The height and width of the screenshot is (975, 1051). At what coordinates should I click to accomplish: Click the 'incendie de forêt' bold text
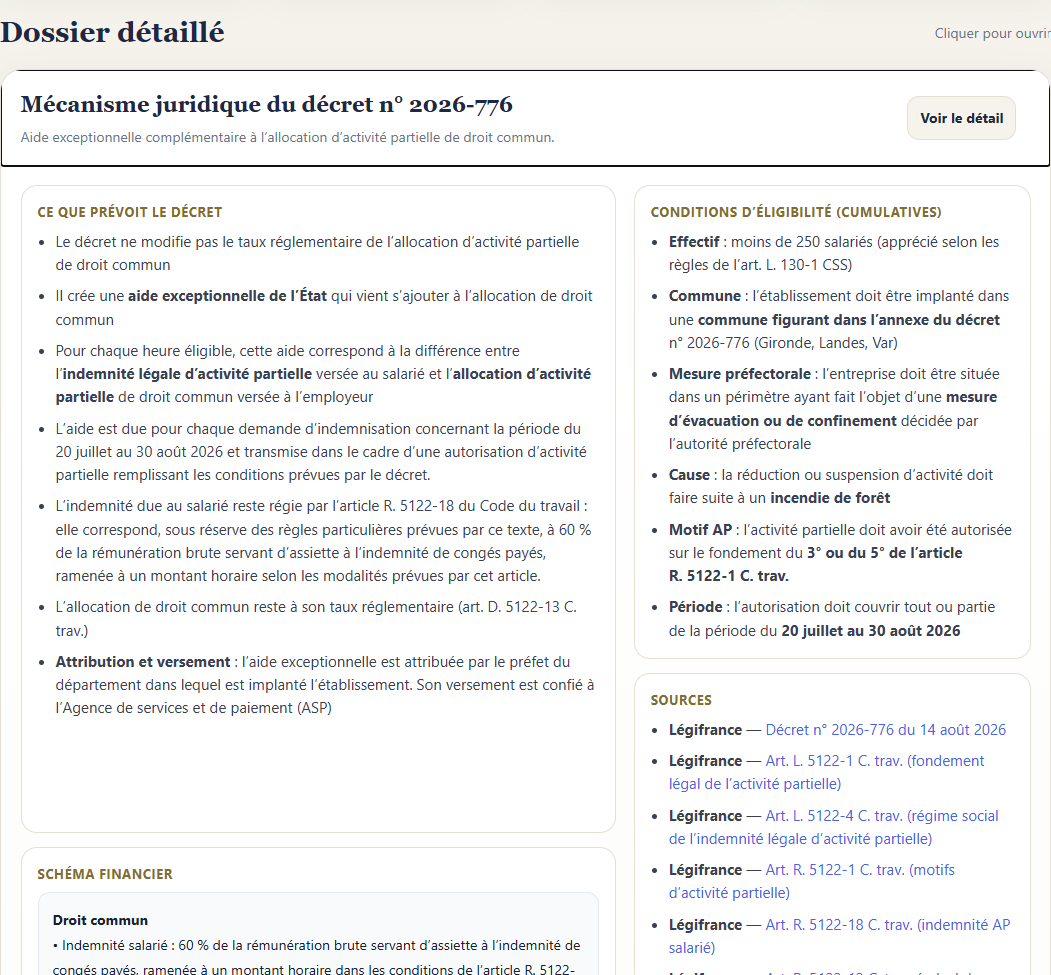830,498
